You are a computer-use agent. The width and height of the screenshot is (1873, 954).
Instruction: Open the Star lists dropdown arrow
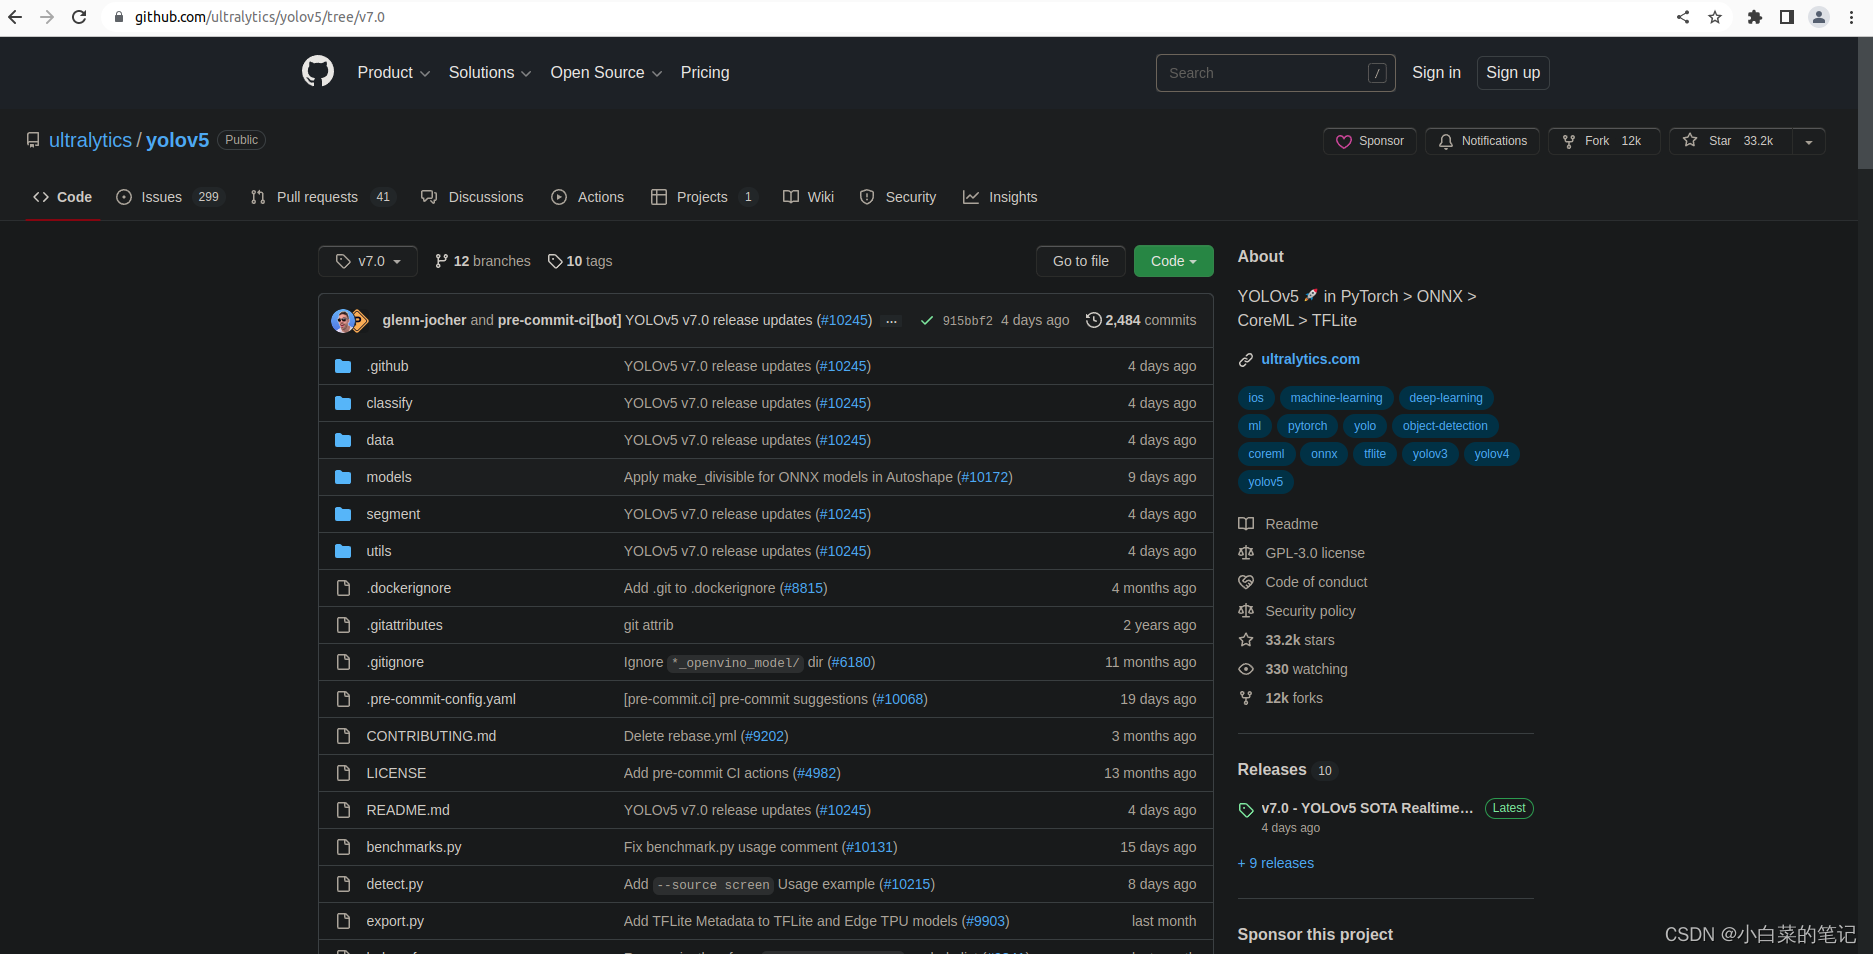[x=1809, y=141]
